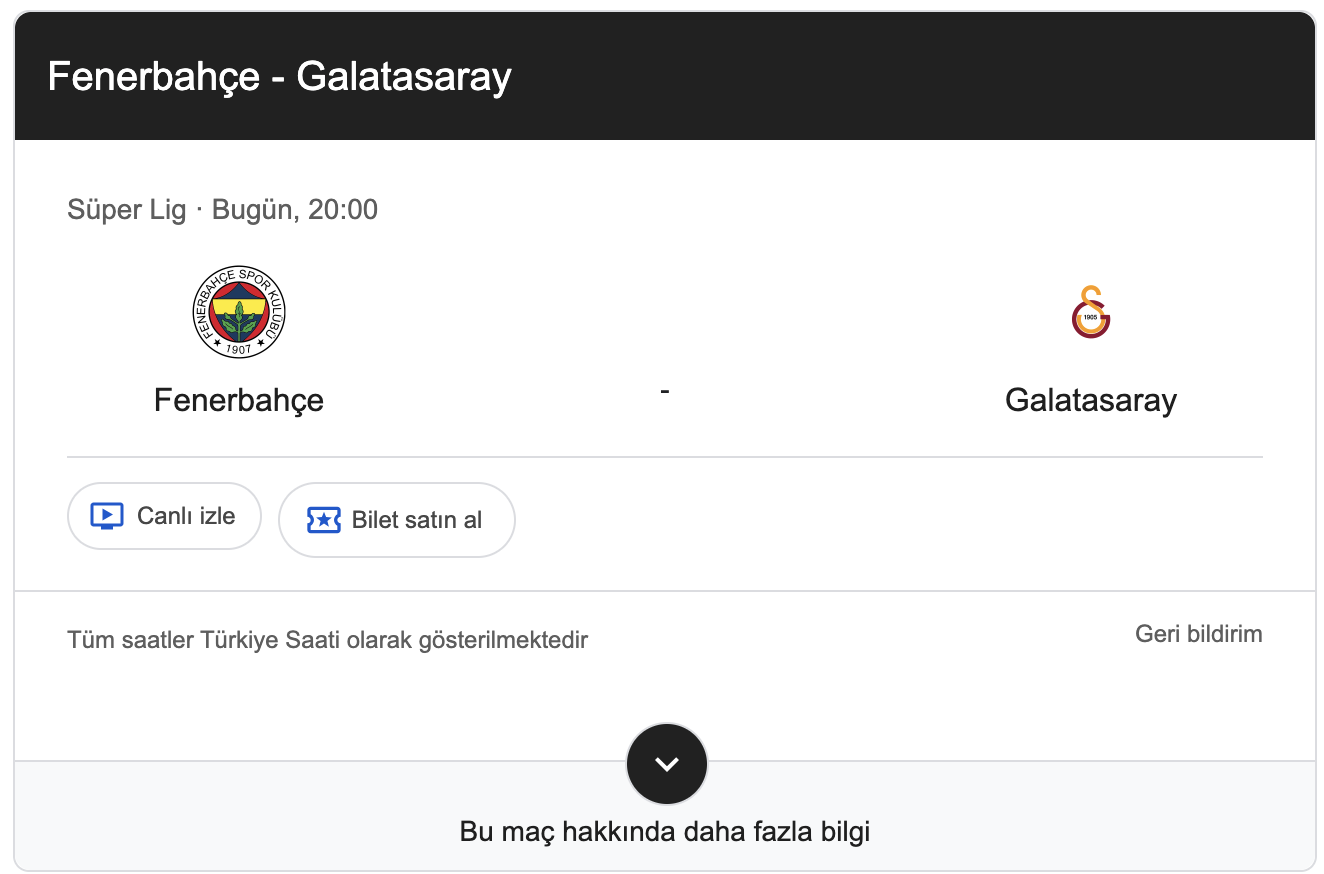
Task: Click empty area of the black header bar
Action: (900, 77)
